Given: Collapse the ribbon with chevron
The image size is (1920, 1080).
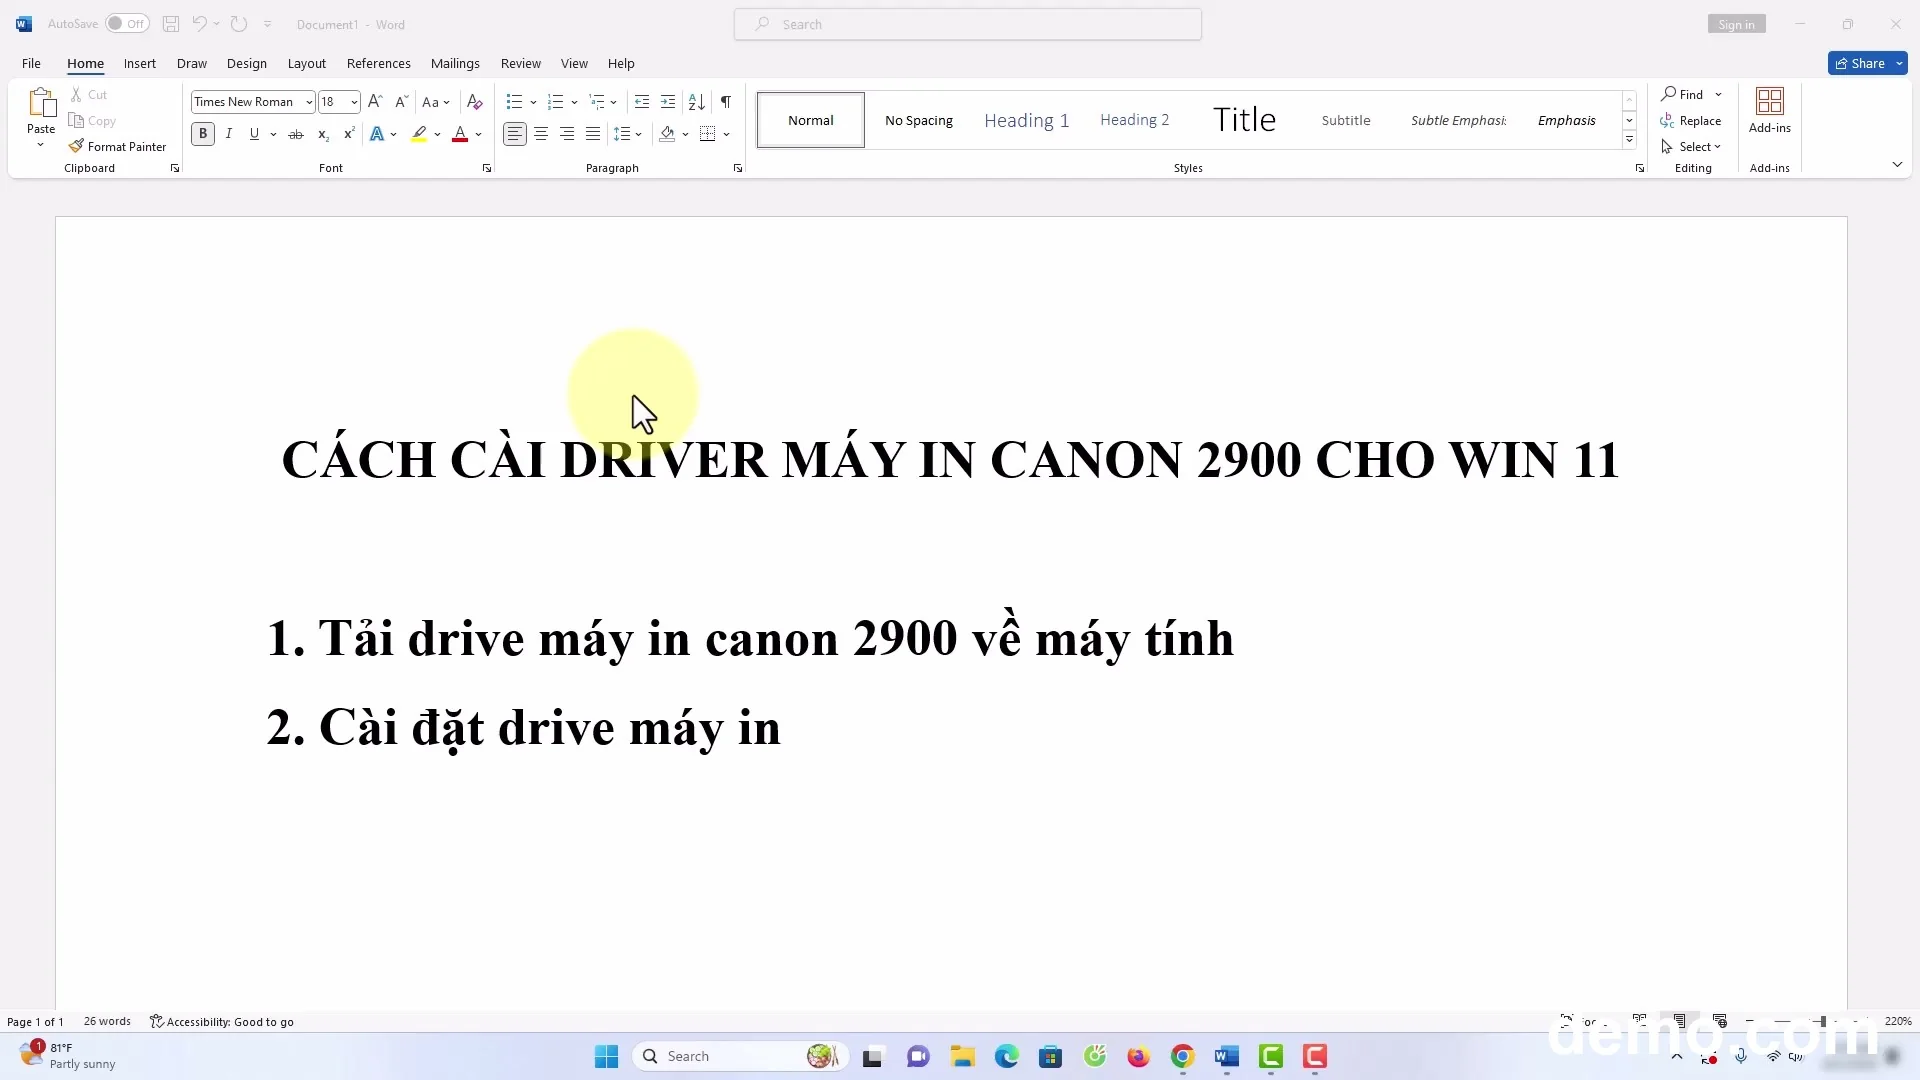Looking at the screenshot, I should [1897, 164].
